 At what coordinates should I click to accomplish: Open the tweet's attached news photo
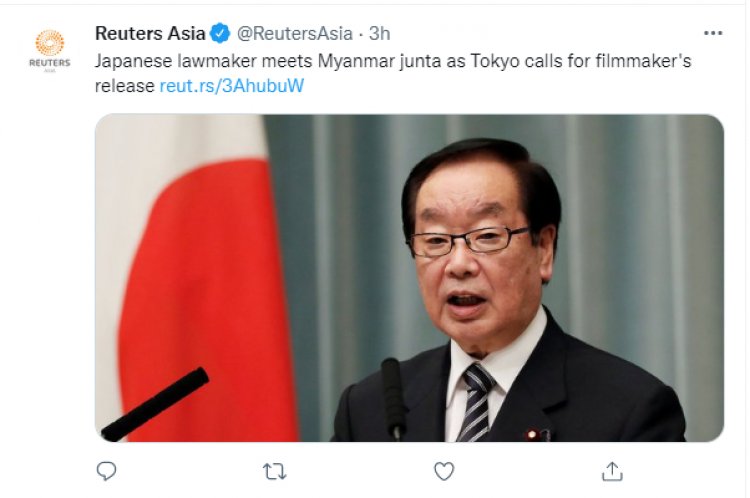409,278
